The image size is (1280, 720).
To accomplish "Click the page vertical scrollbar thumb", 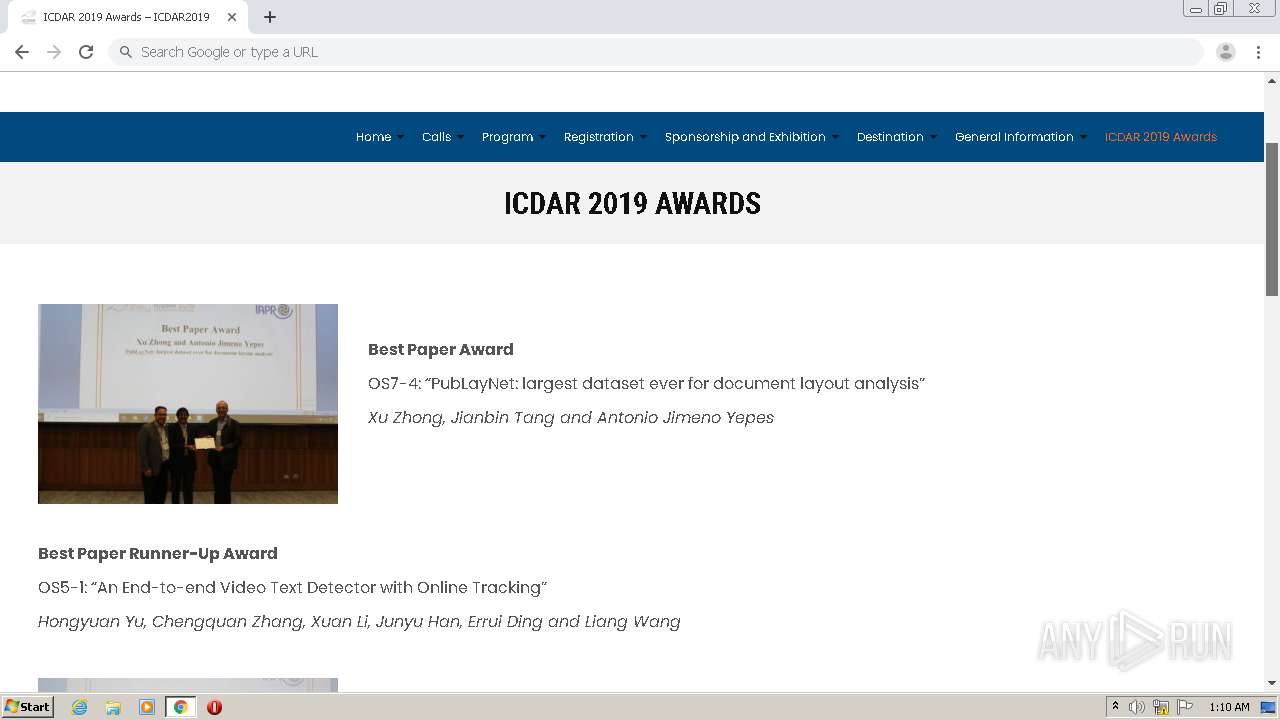I will (x=1272, y=218).
